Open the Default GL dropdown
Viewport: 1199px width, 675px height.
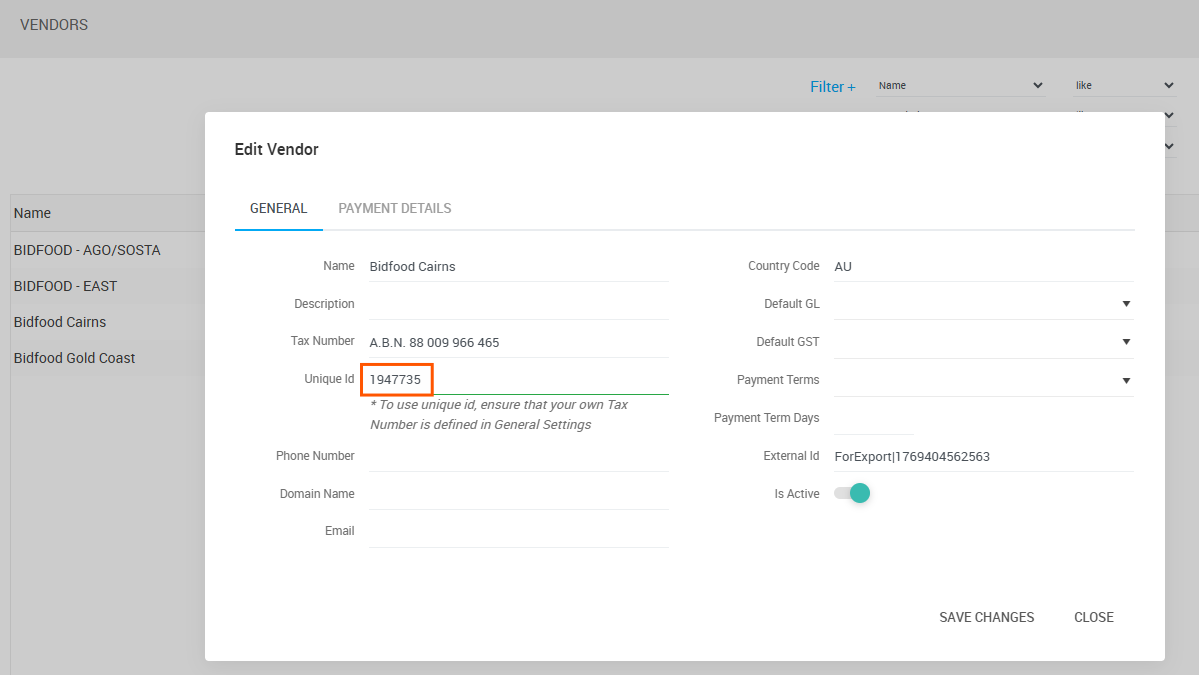[983, 304]
